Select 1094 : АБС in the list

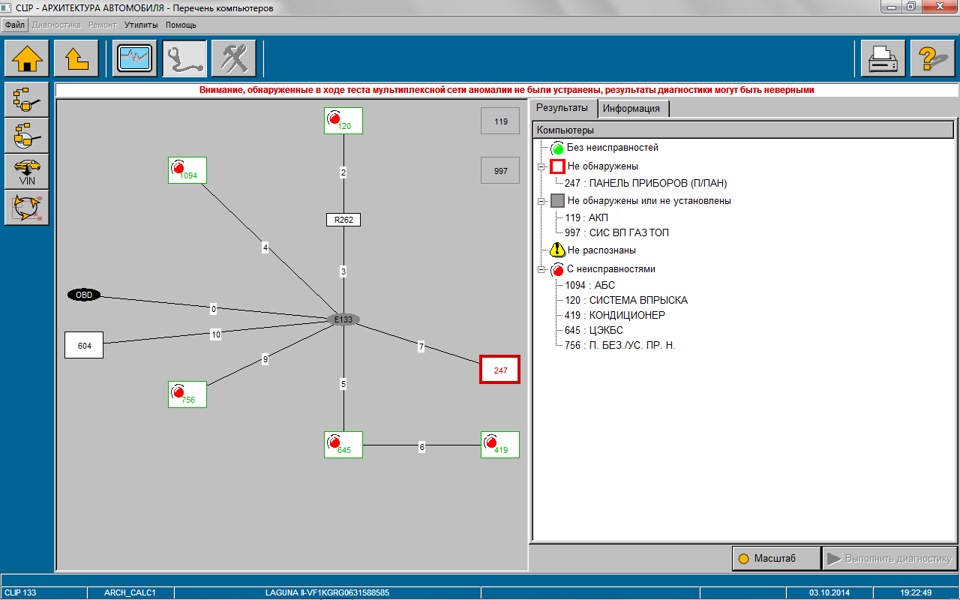click(x=590, y=285)
